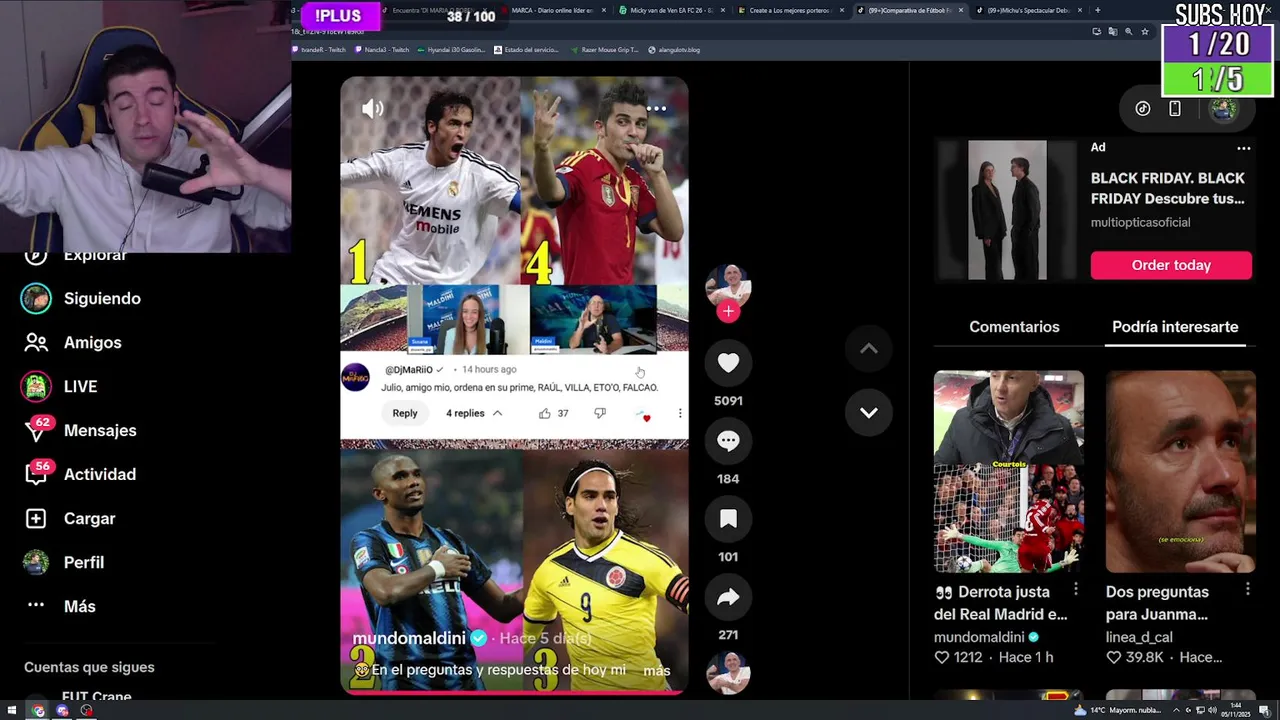
Task: Click Reply on the DjMaRiiO comment
Action: (405, 413)
